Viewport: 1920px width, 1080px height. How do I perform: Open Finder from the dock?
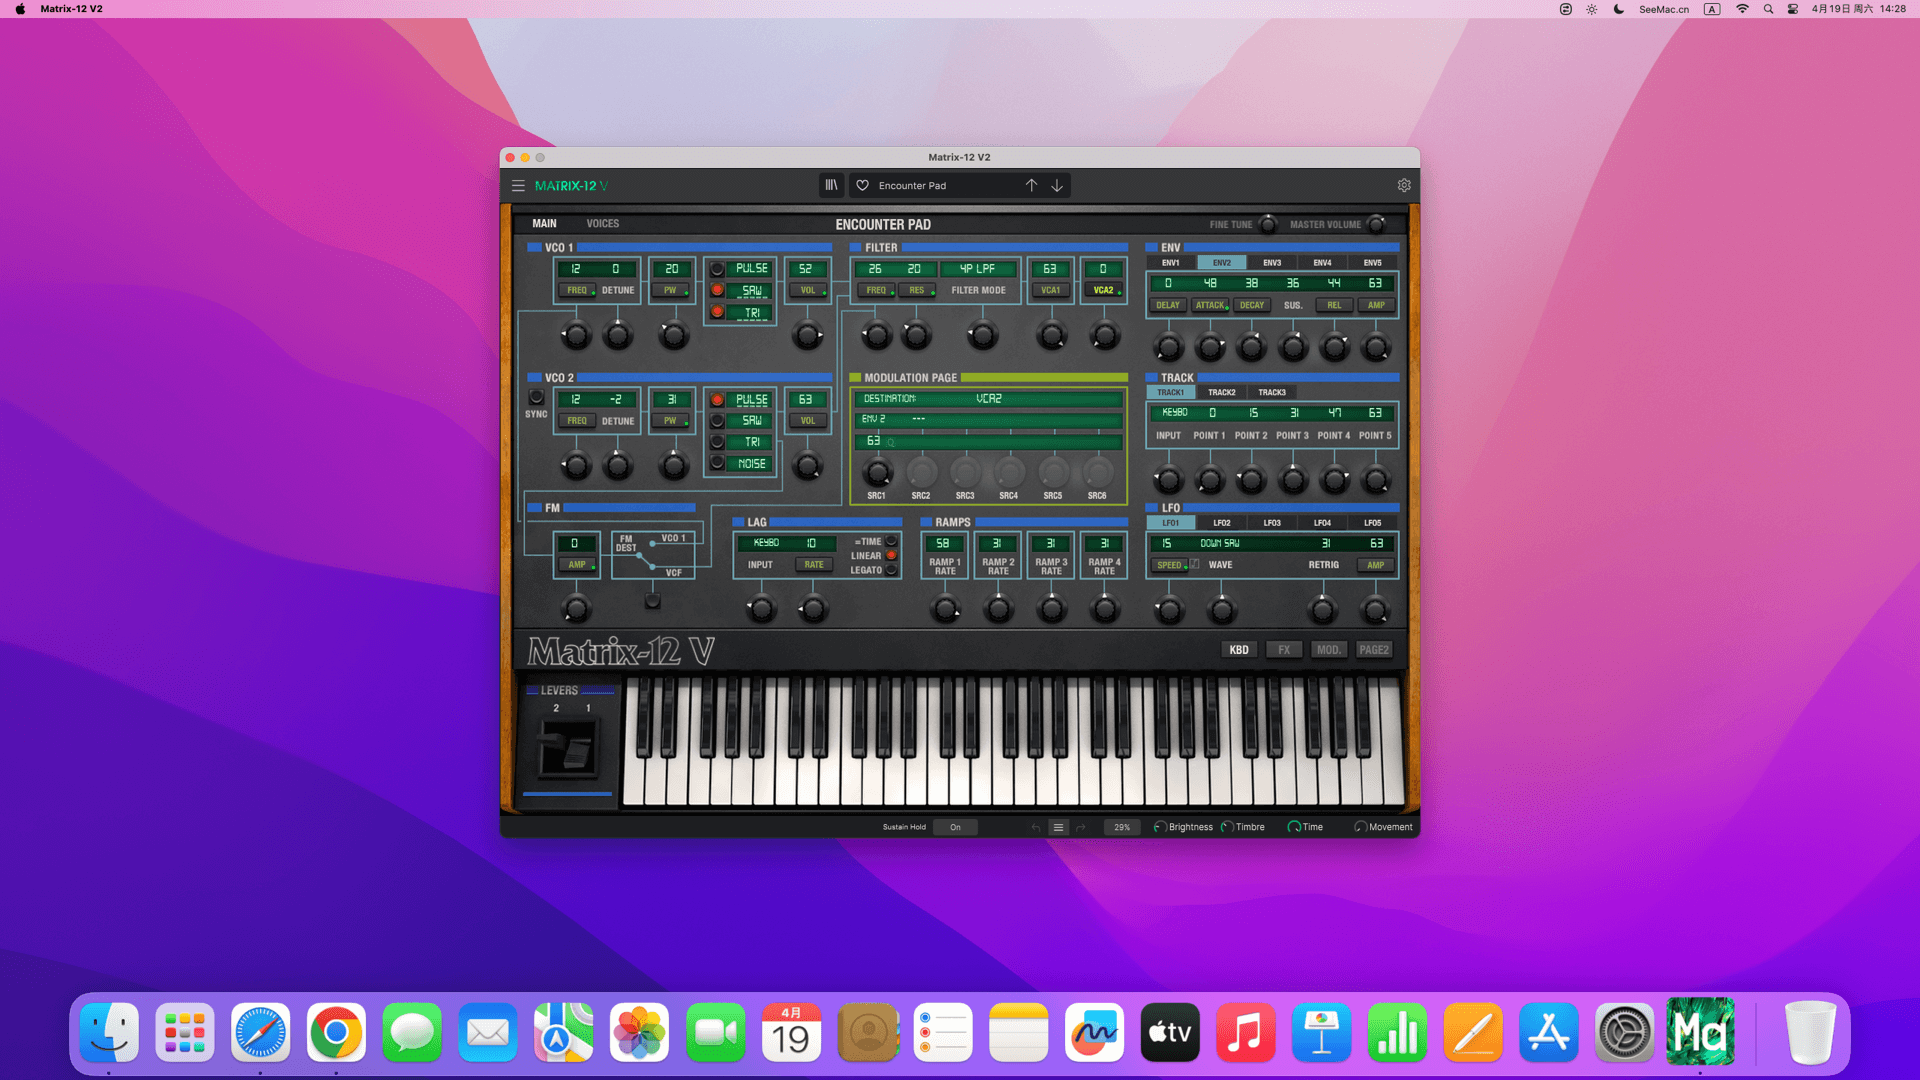coord(109,1033)
